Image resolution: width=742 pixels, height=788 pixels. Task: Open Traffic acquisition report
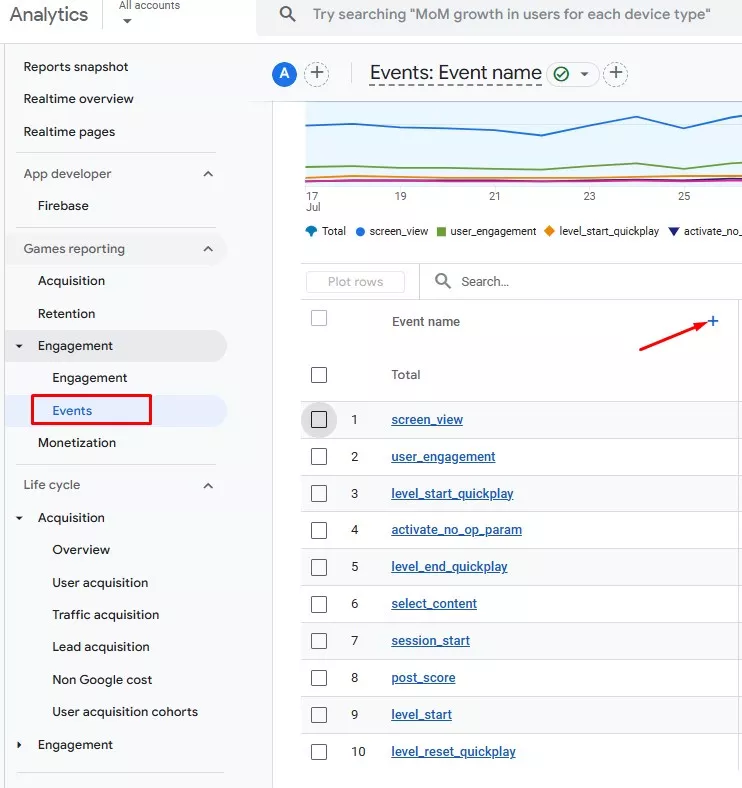point(106,615)
